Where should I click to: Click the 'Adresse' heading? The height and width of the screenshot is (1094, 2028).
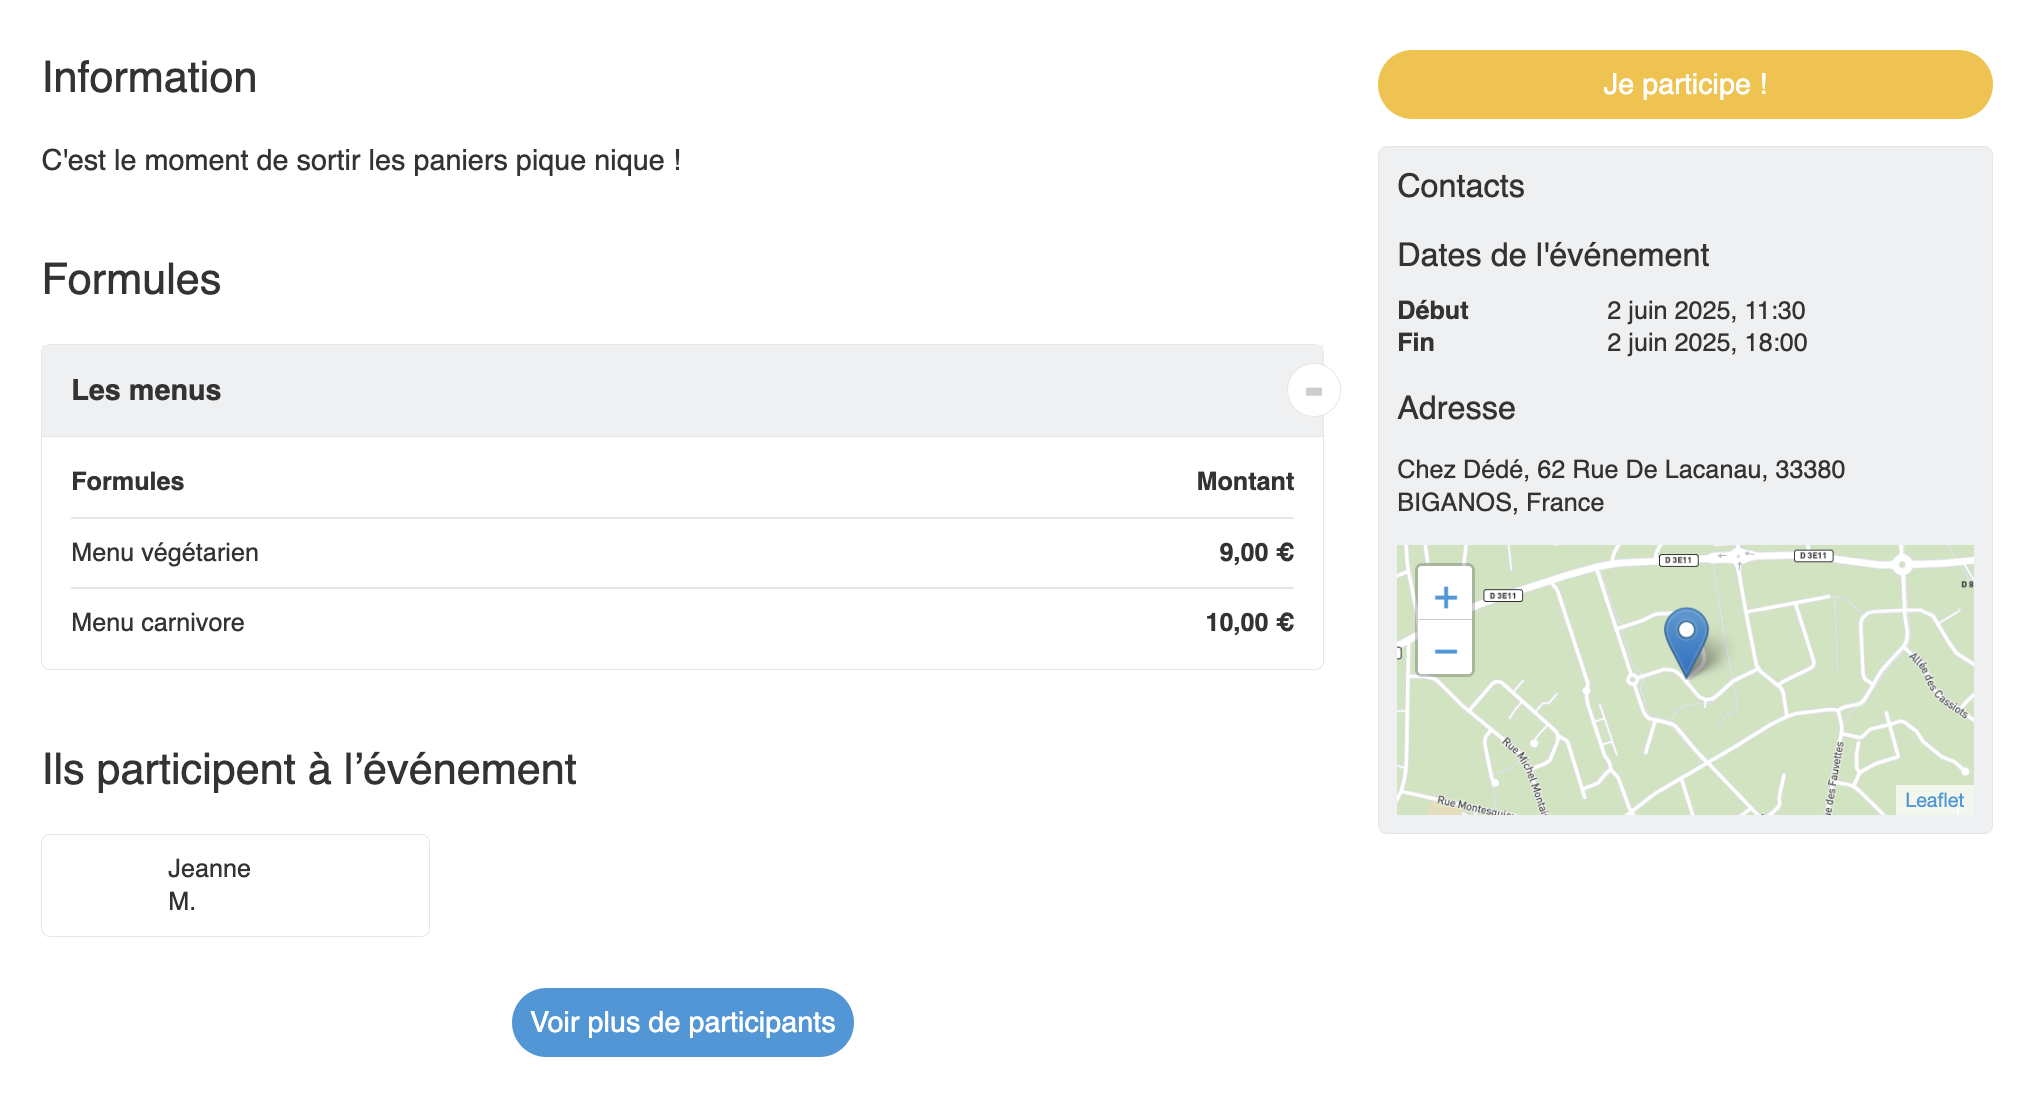tap(1456, 408)
